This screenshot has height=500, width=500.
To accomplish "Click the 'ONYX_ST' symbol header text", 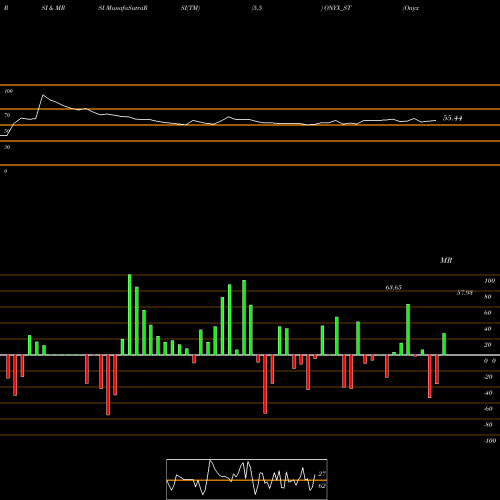I will [337, 8].
